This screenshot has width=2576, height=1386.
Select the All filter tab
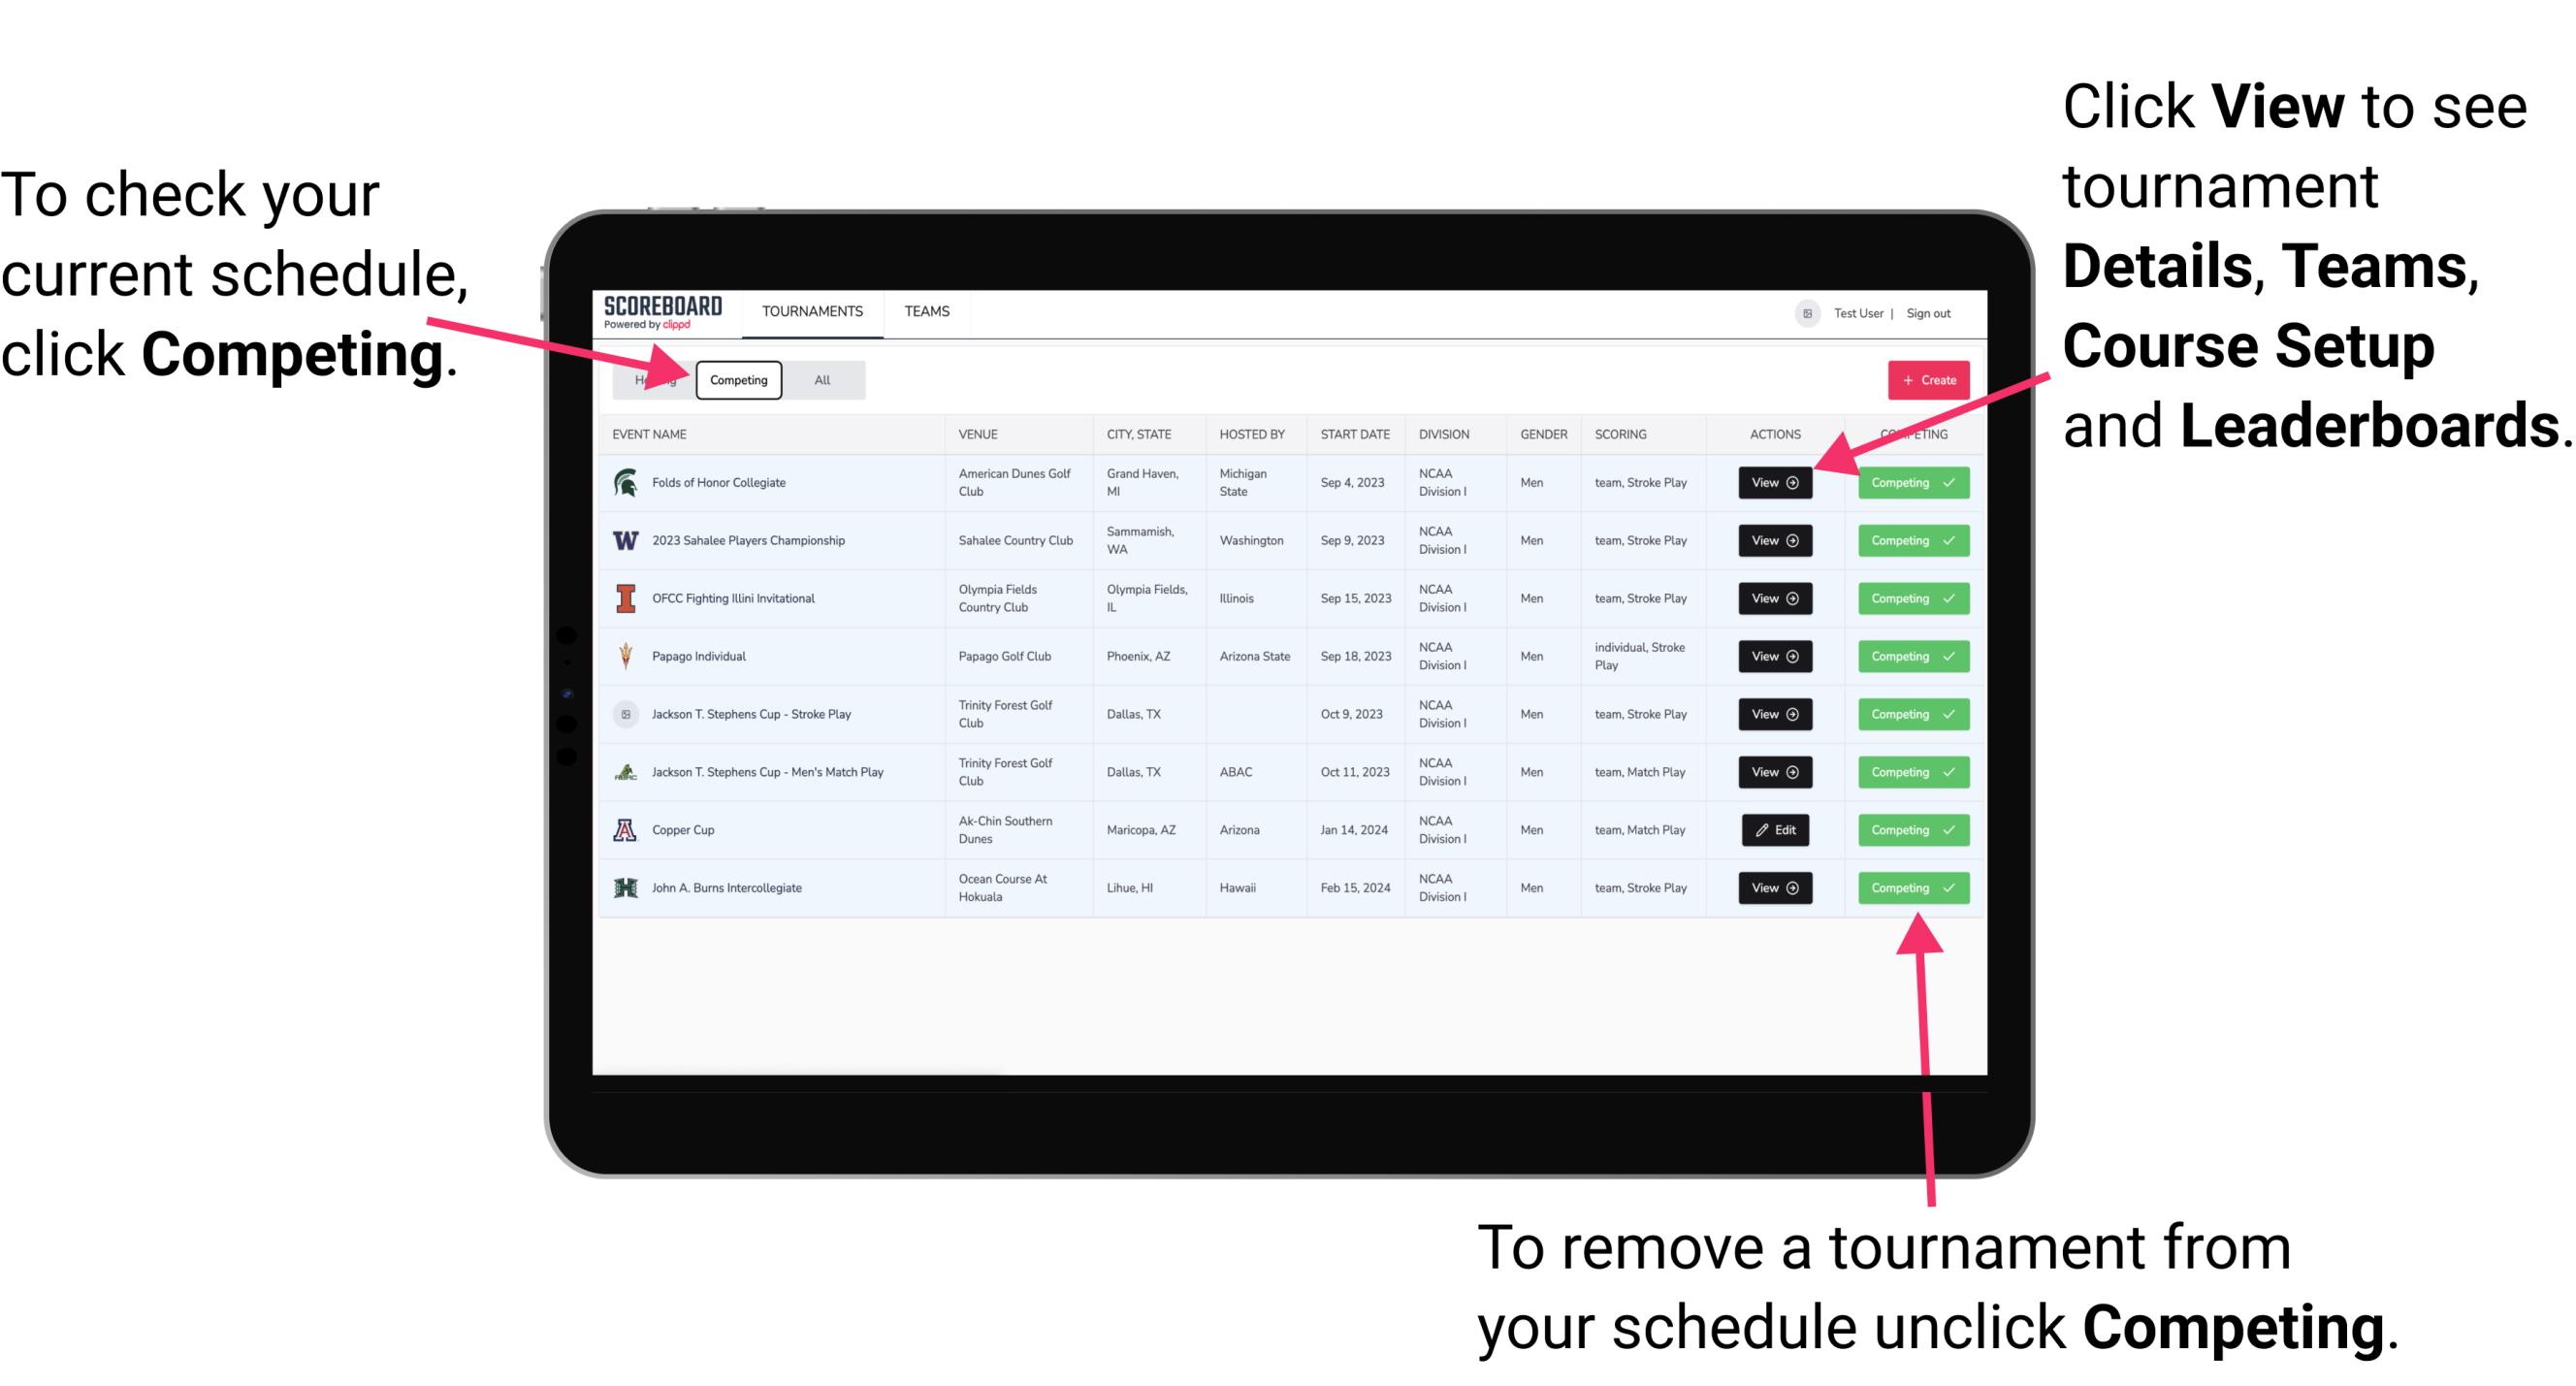tap(818, 379)
